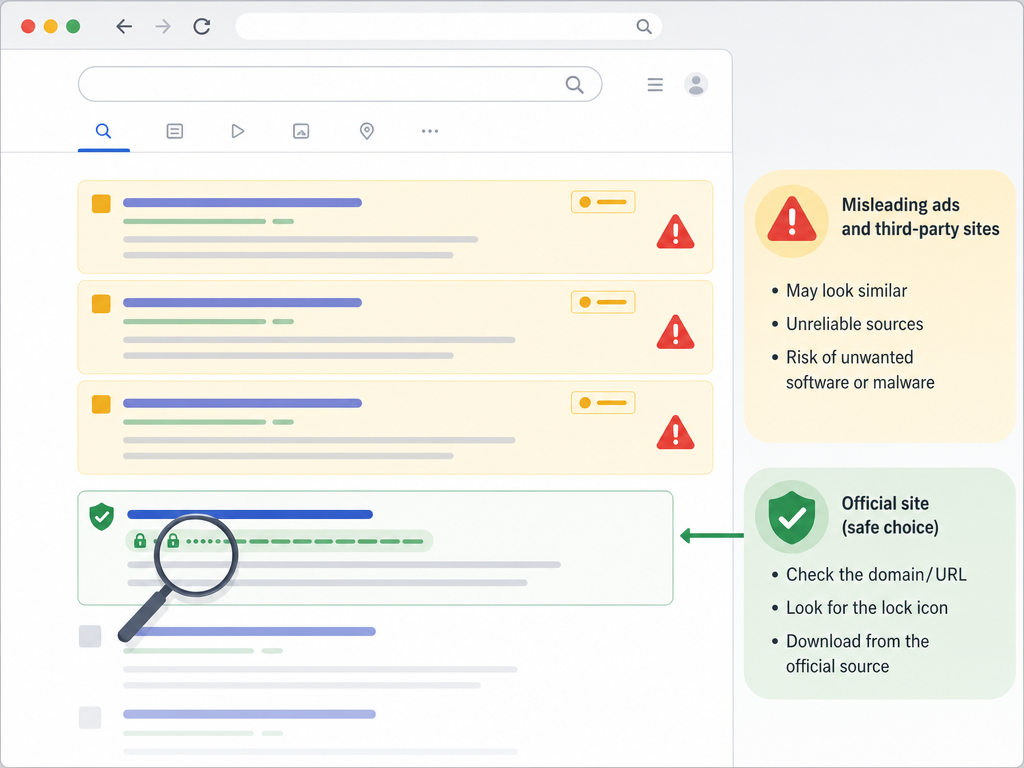This screenshot has height=768, width=1024.
Task: Click the green URL line of third ad
Action: 208,422
